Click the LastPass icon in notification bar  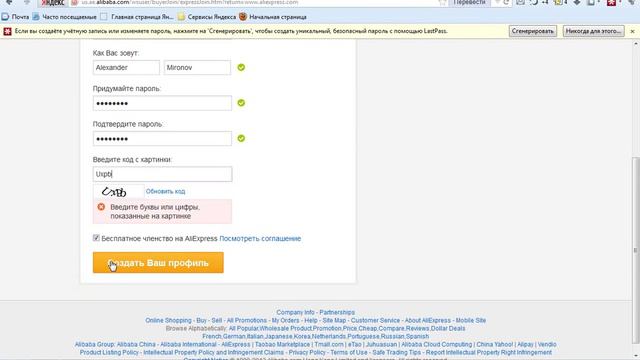point(7,31)
